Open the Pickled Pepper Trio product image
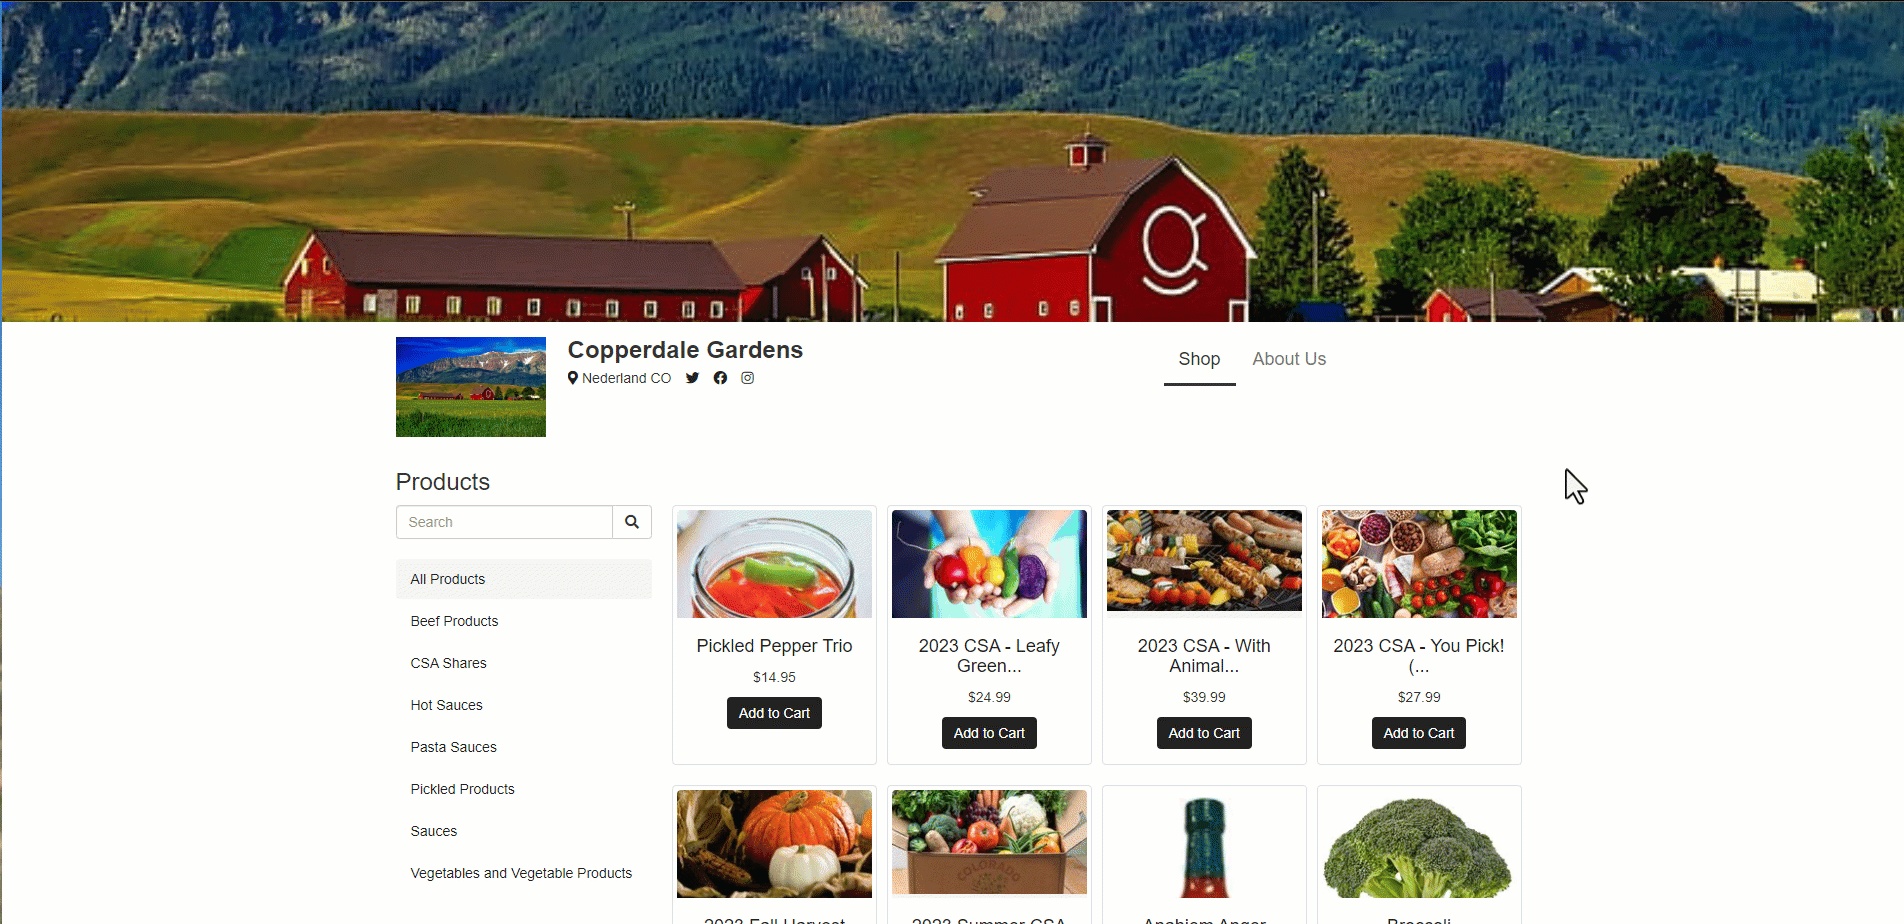 click(774, 564)
